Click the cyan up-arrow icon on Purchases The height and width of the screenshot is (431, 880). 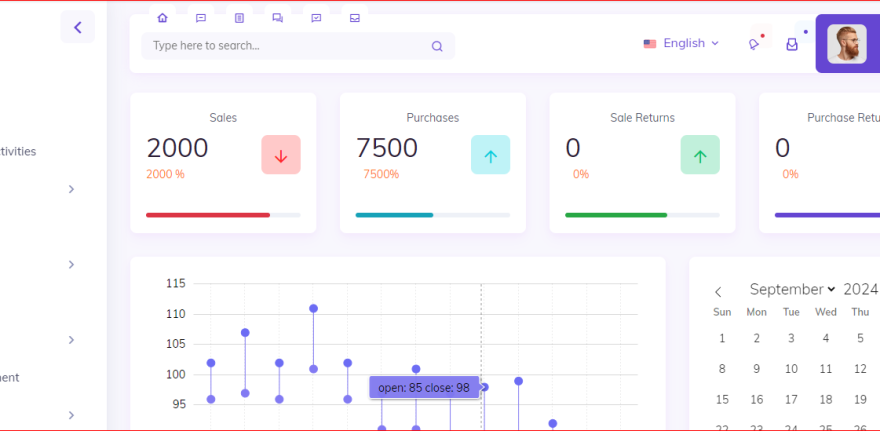tap(490, 155)
